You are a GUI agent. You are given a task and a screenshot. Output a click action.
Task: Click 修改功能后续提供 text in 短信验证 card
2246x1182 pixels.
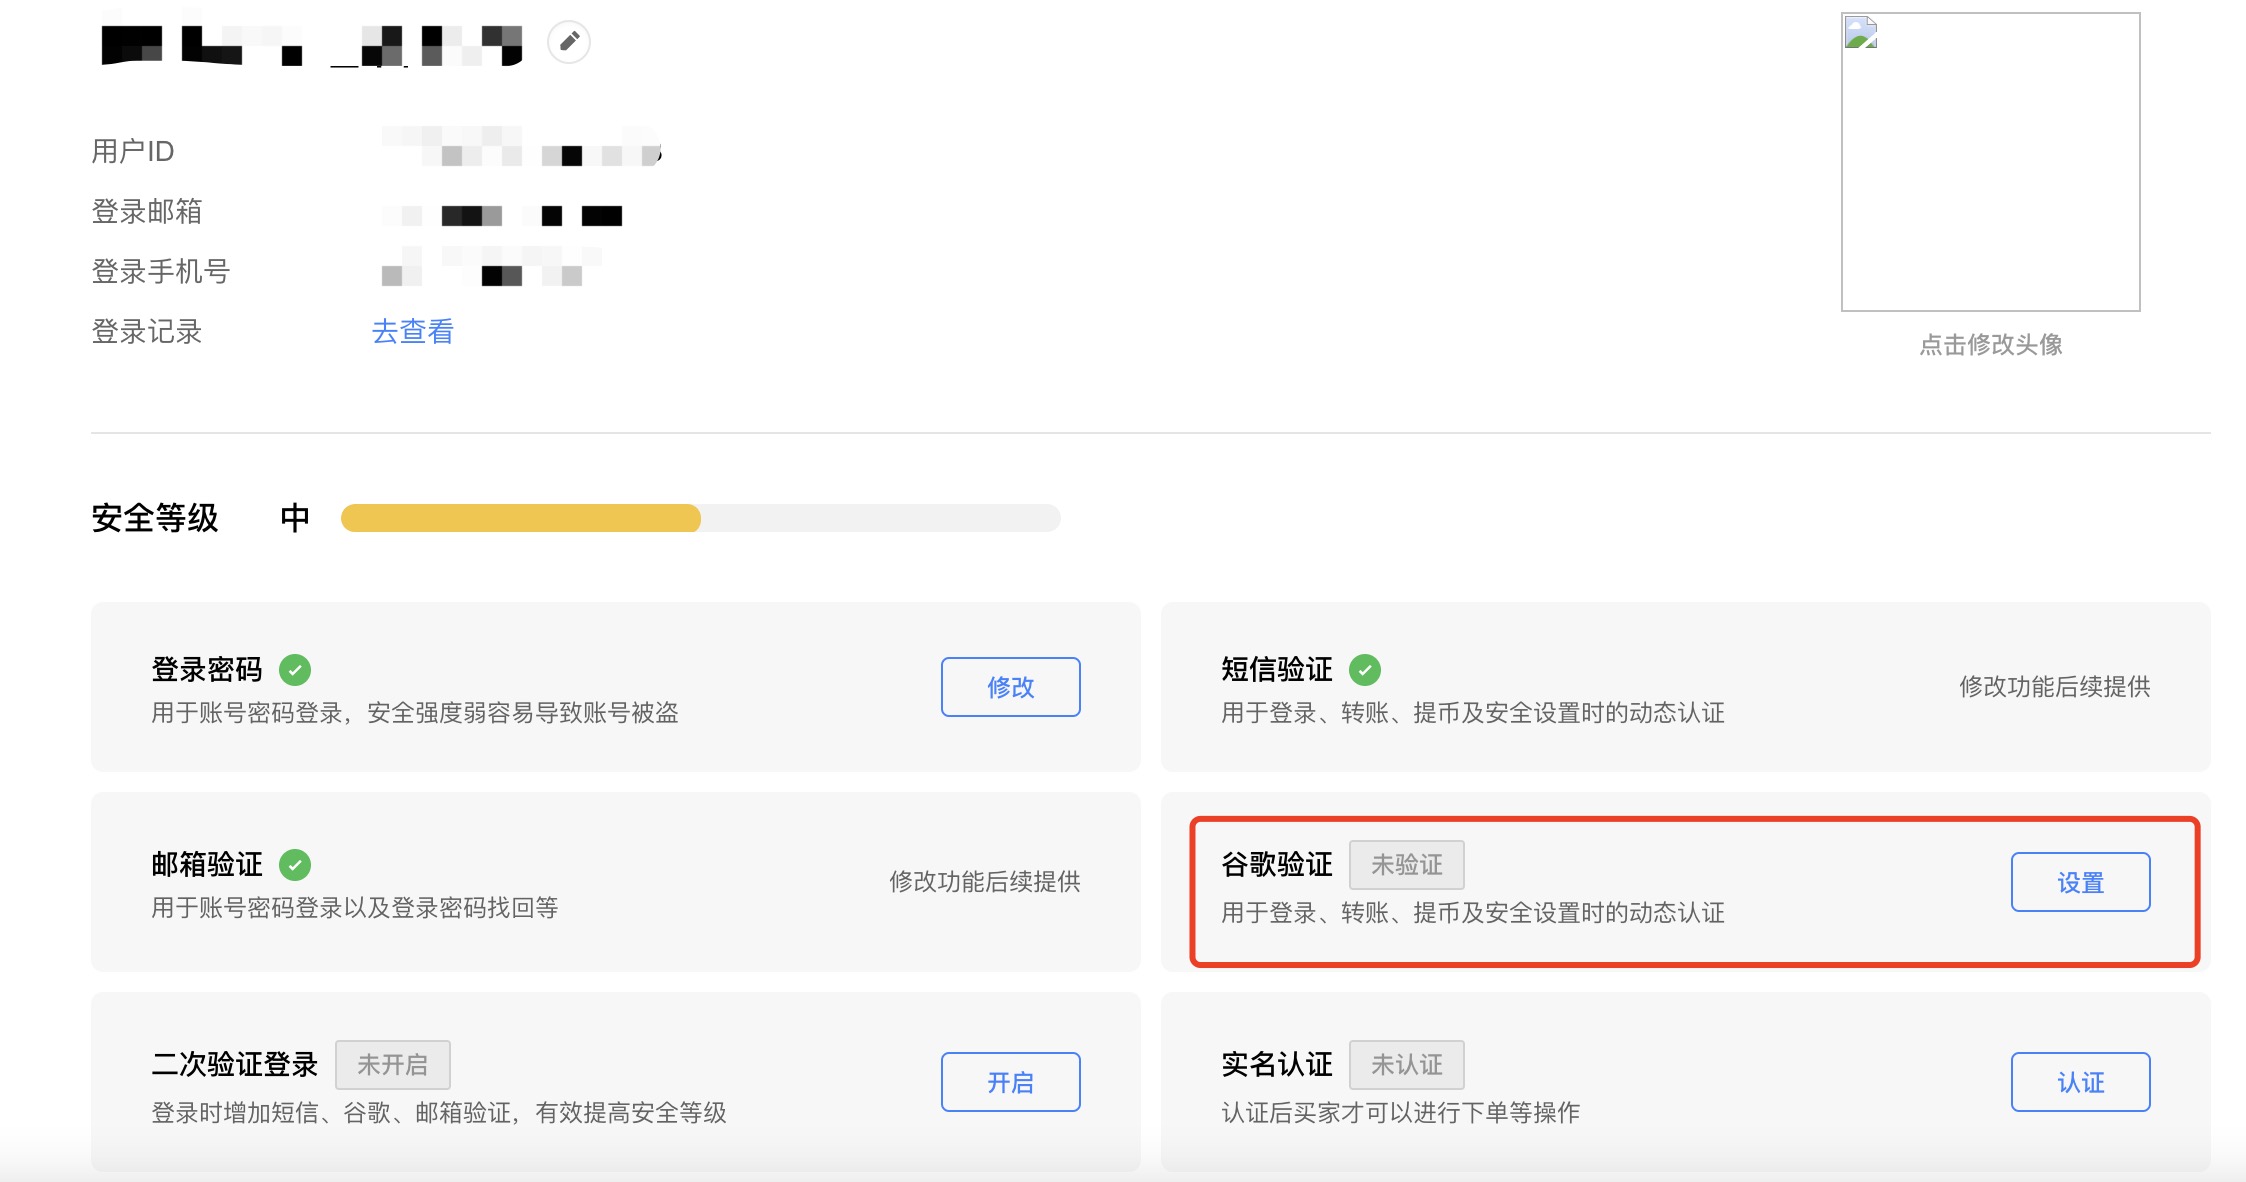[2054, 686]
